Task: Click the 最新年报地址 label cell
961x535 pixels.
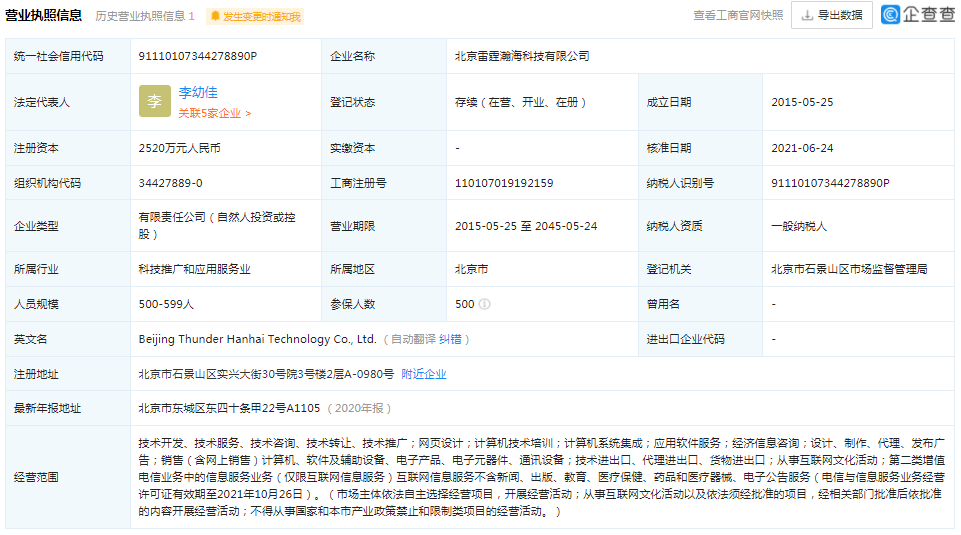Action: point(67,408)
